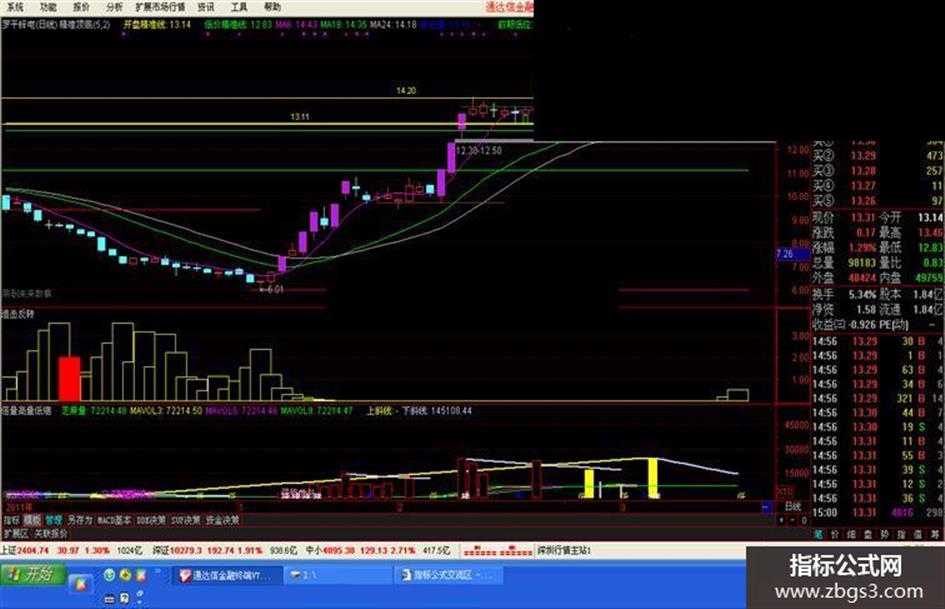Screen dimensions: 945x609
Task: Click the 深圳行情主站1 server status
Action: [x=564, y=551]
